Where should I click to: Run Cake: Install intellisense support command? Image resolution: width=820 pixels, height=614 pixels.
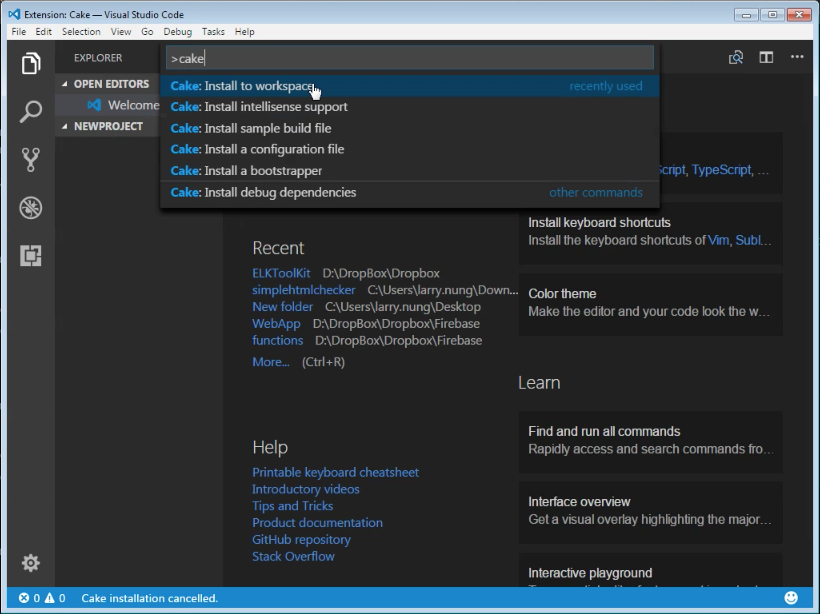[x=410, y=107]
